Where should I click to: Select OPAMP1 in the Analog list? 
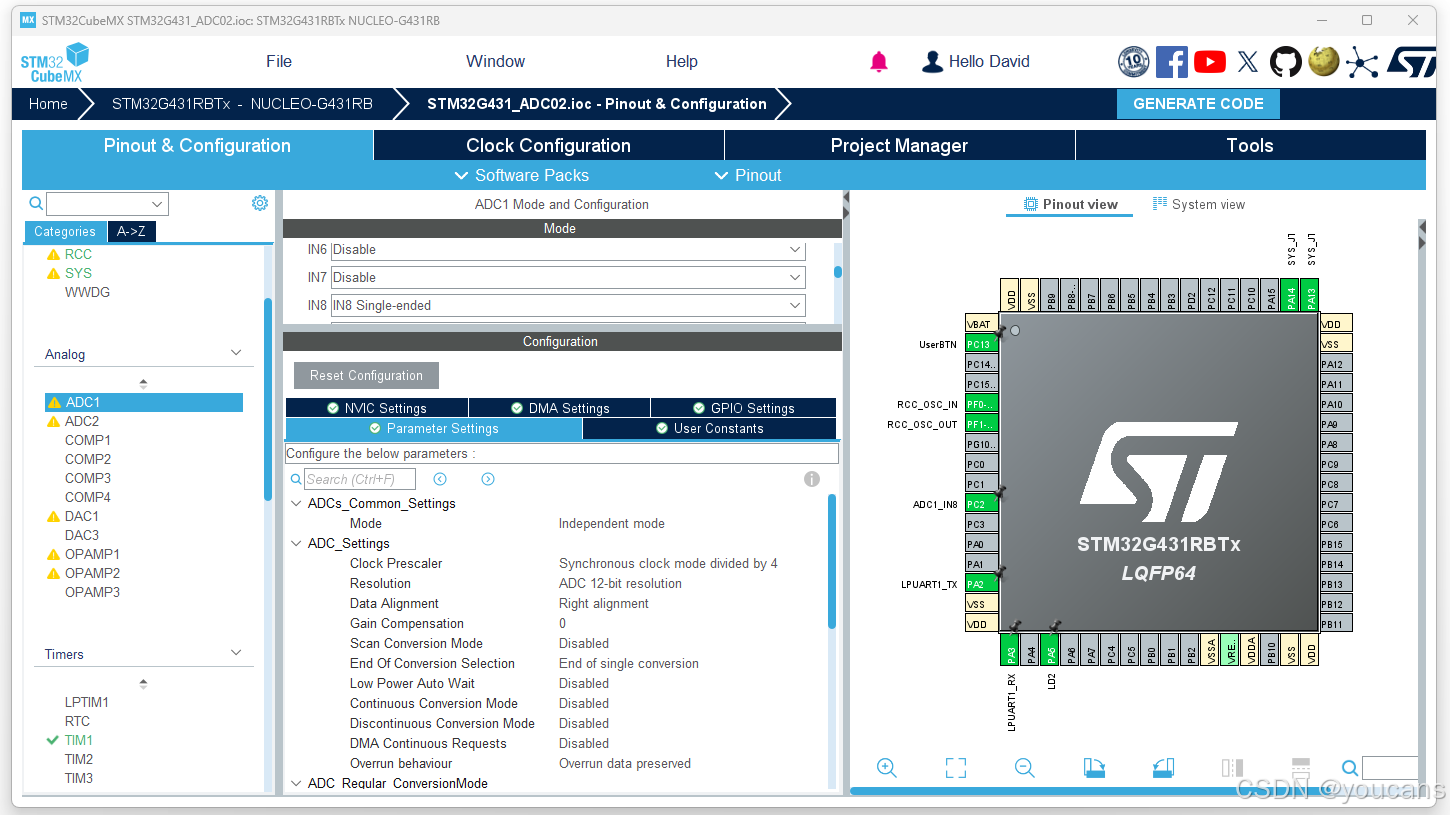pyautogui.click(x=92, y=554)
